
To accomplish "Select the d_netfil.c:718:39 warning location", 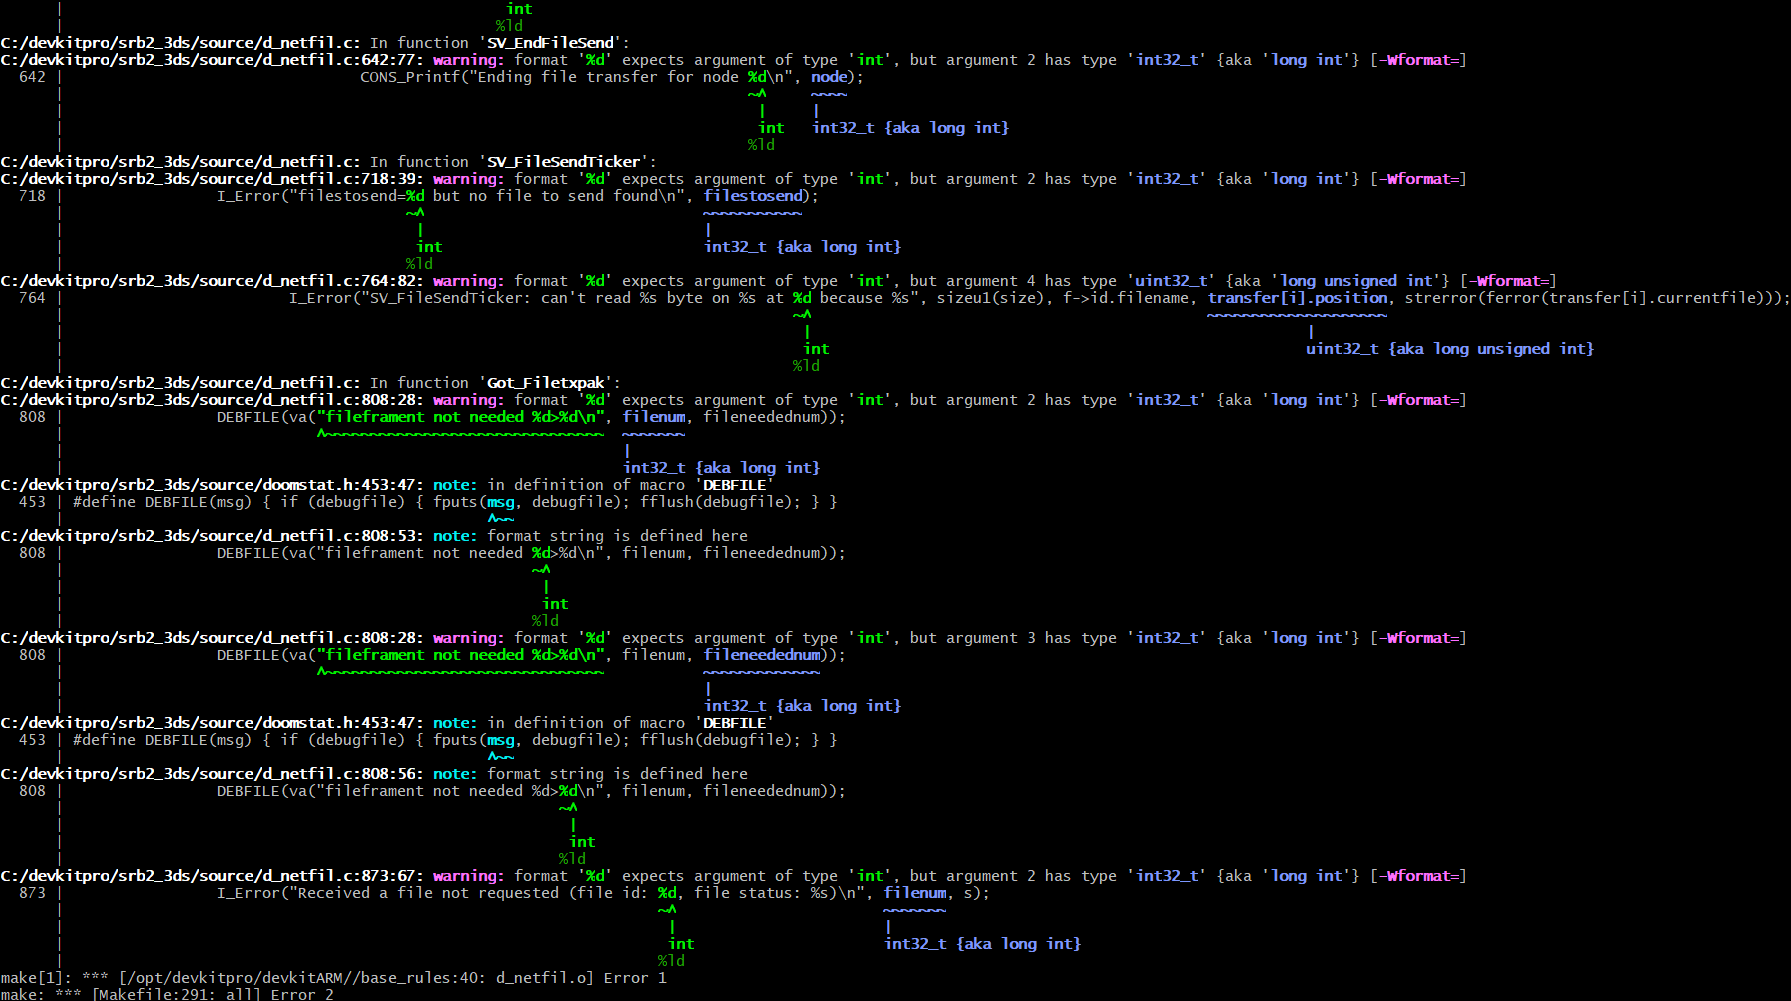I will click(x=212, y=179).
